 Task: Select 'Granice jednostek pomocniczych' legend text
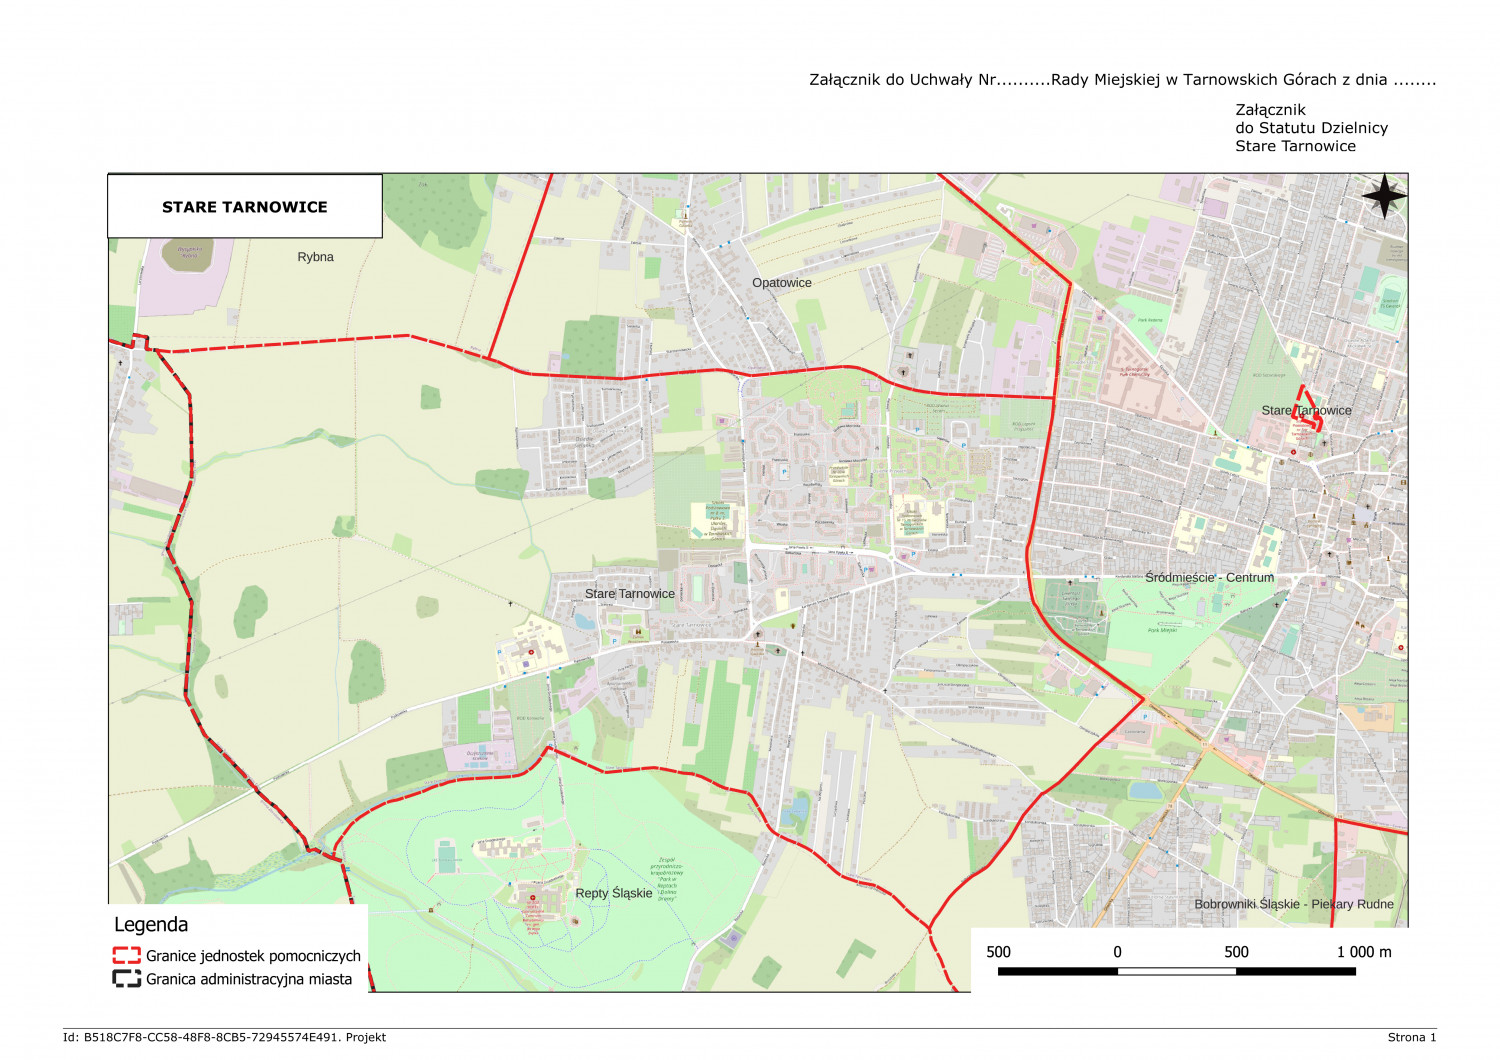point(253,956)
